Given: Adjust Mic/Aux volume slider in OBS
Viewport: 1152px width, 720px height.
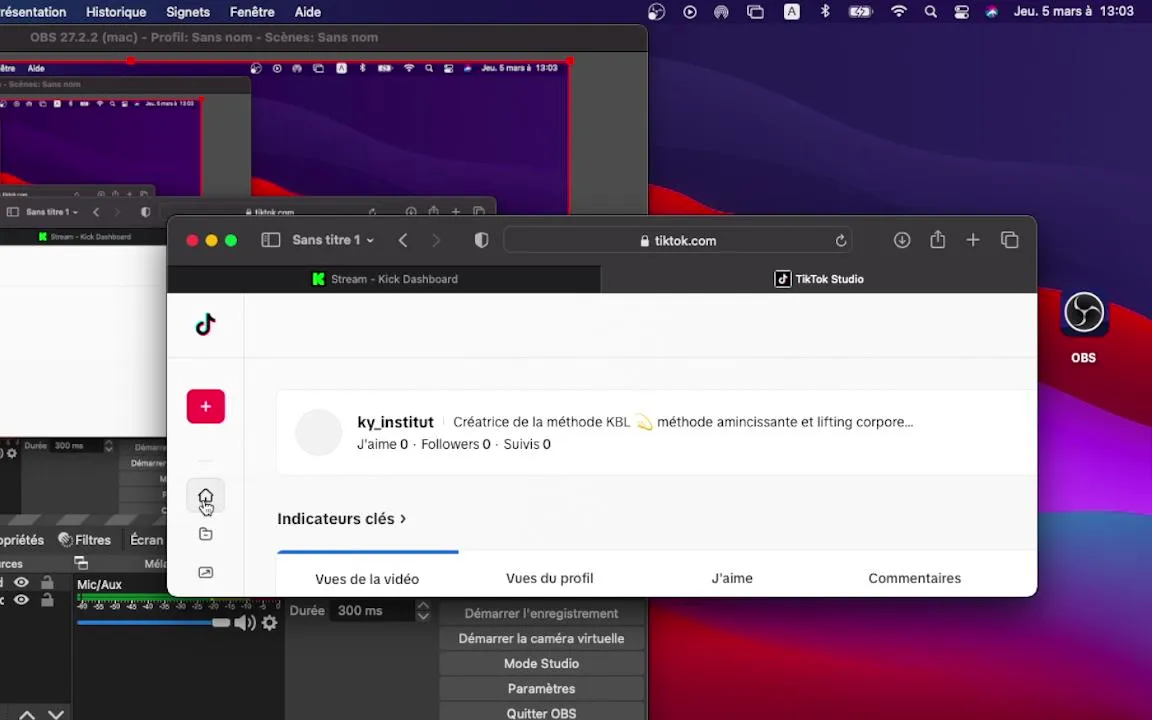Looking at the screenshot, I should (x=153, y=623).
